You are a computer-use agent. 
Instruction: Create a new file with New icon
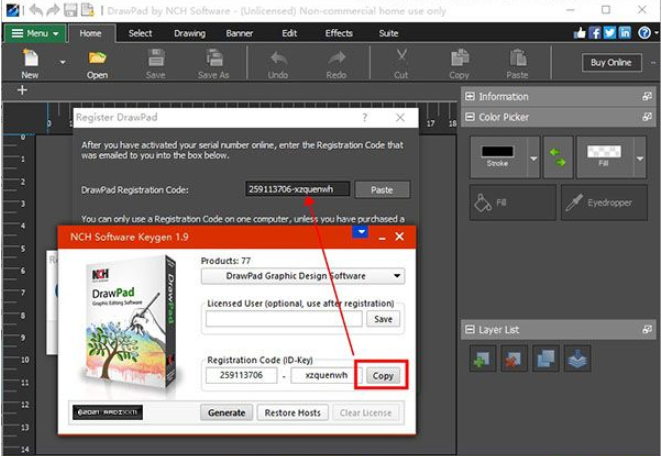click(30, 58)
